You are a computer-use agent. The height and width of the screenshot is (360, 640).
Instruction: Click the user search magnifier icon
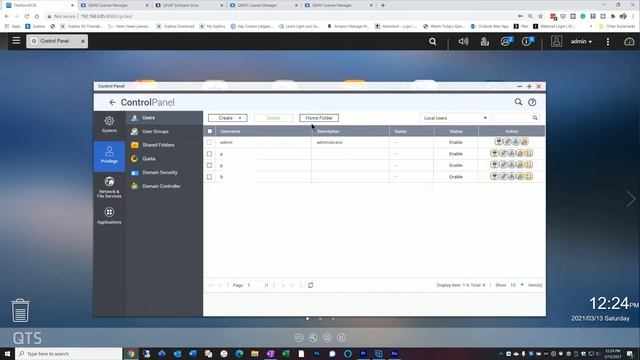pyautogui.click(x=535, y=118)
